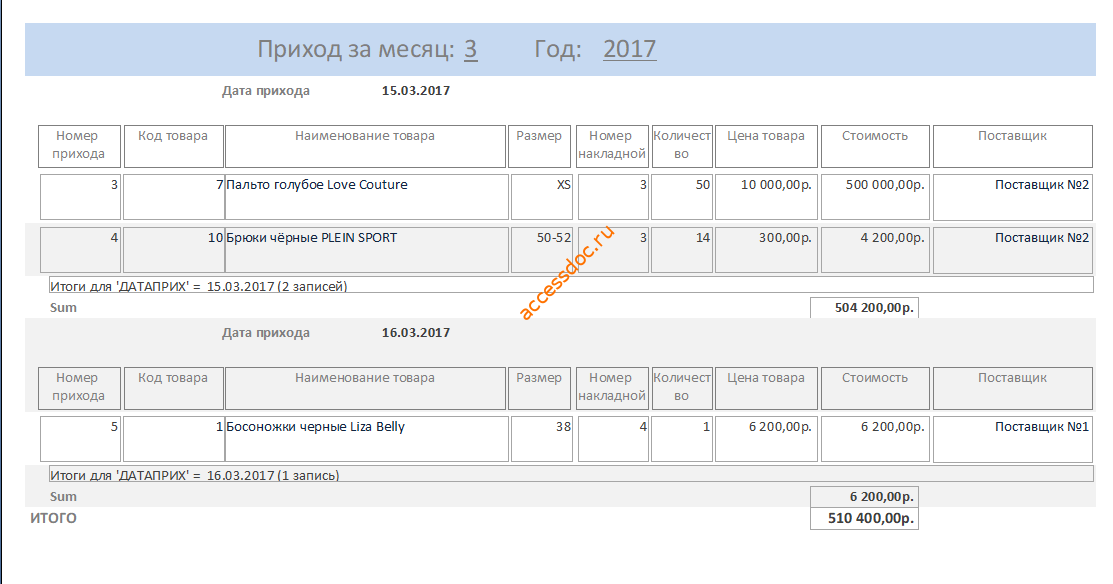Click "Код товара" header in the 16.03.2017 table
Image resolution: width=1113 pixels, height=584 pixels.
[174, 387]
